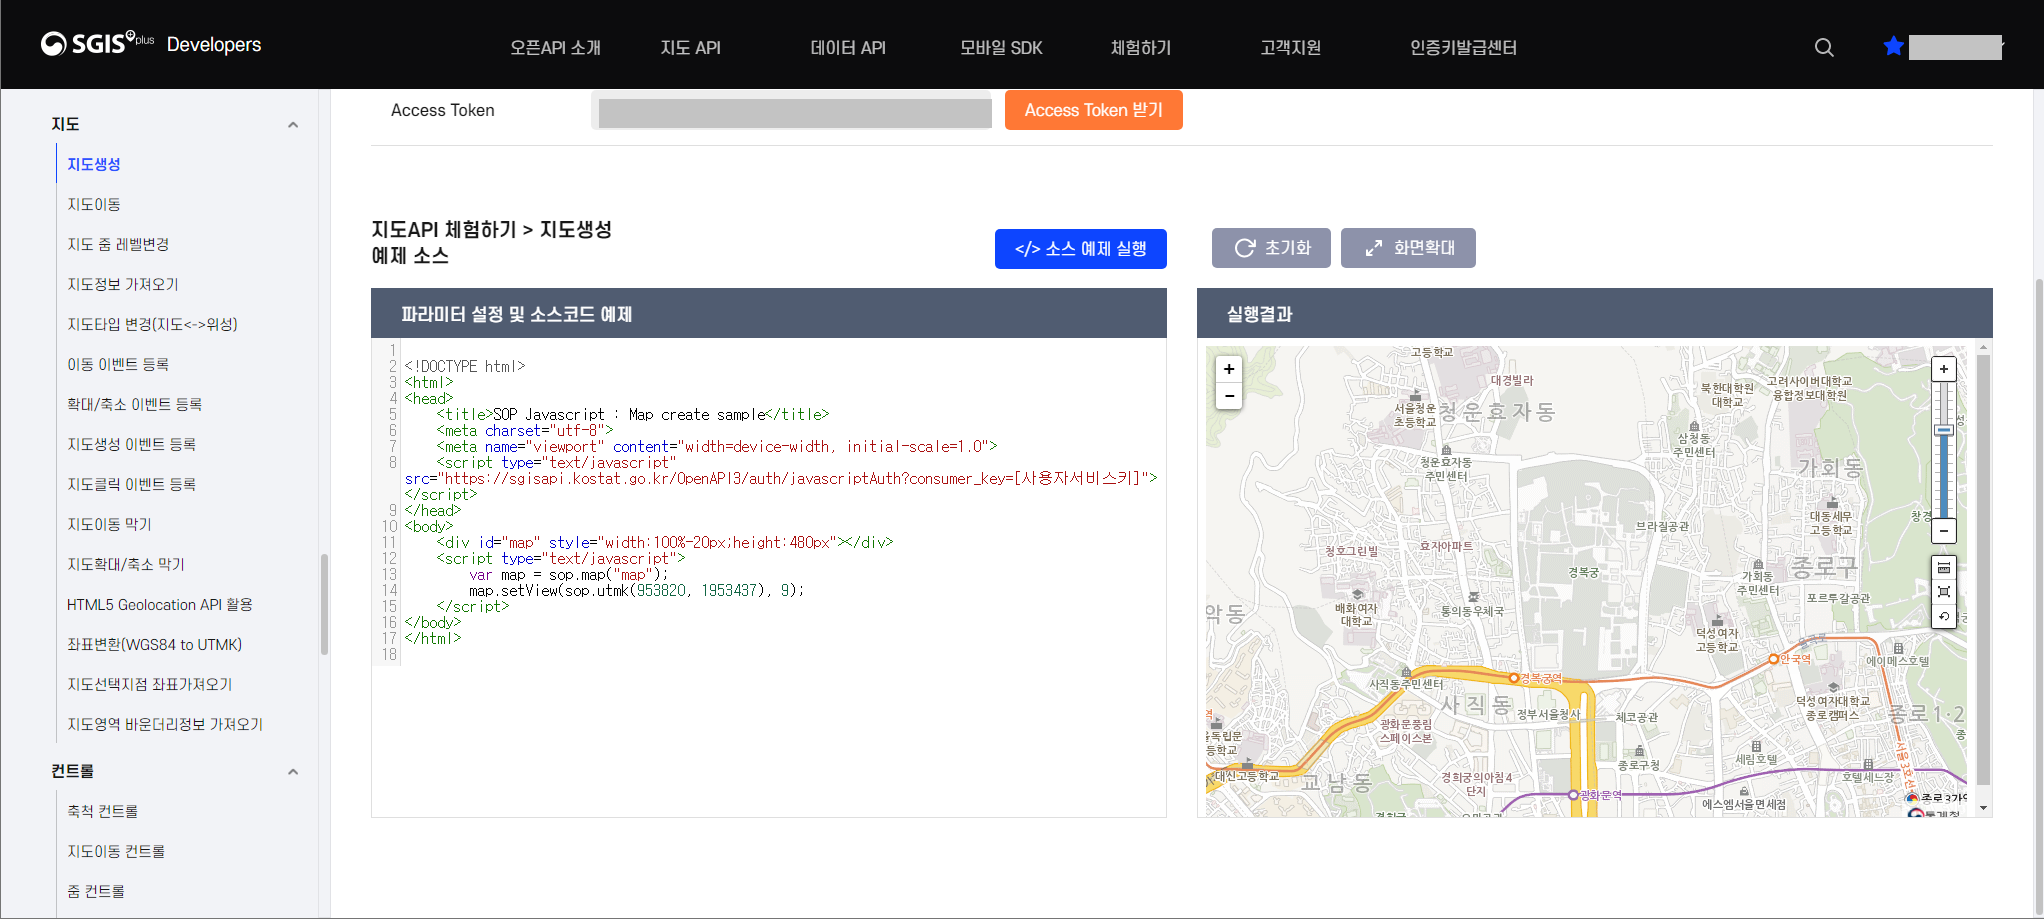Click the 초기화 reset button
This screenshot has width=2044, height=919.
[1271, 248]
